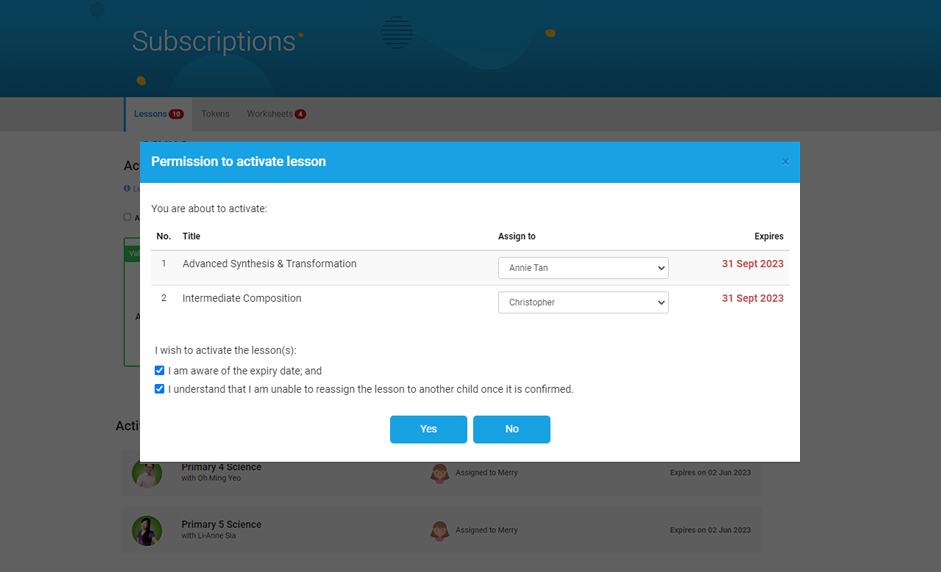Image resolution: width=941 pixels, height=572 pixels.
Task: Close the Permission to activate lesson dialog
Action: pos(785,162)
